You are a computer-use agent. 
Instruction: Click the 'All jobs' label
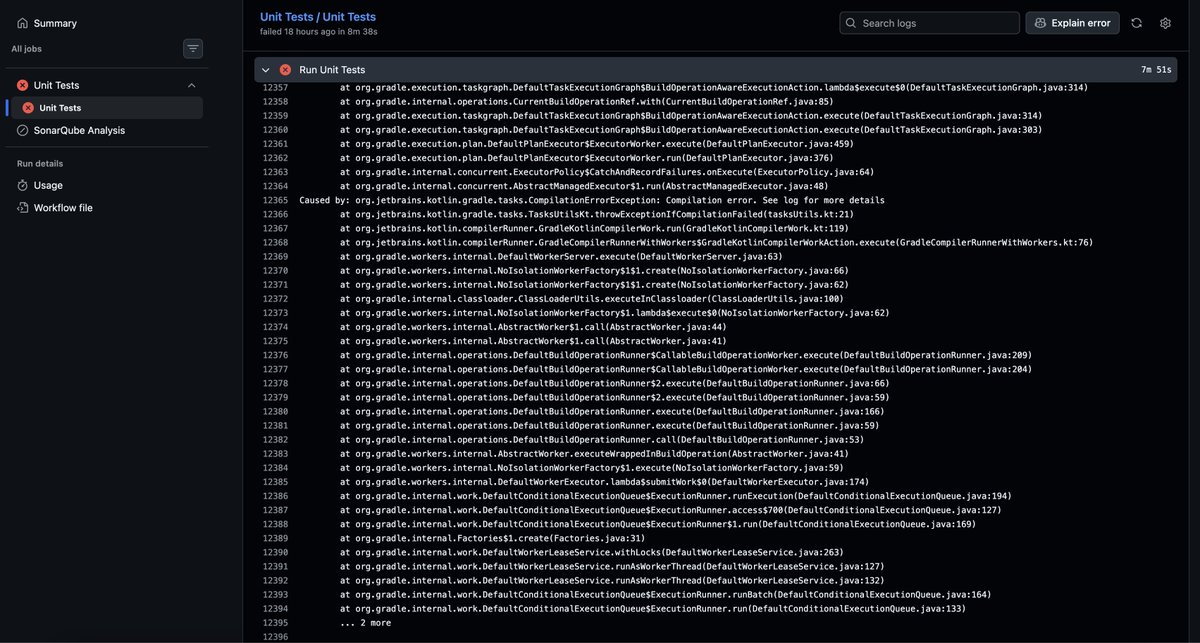(x=27, y=48)
